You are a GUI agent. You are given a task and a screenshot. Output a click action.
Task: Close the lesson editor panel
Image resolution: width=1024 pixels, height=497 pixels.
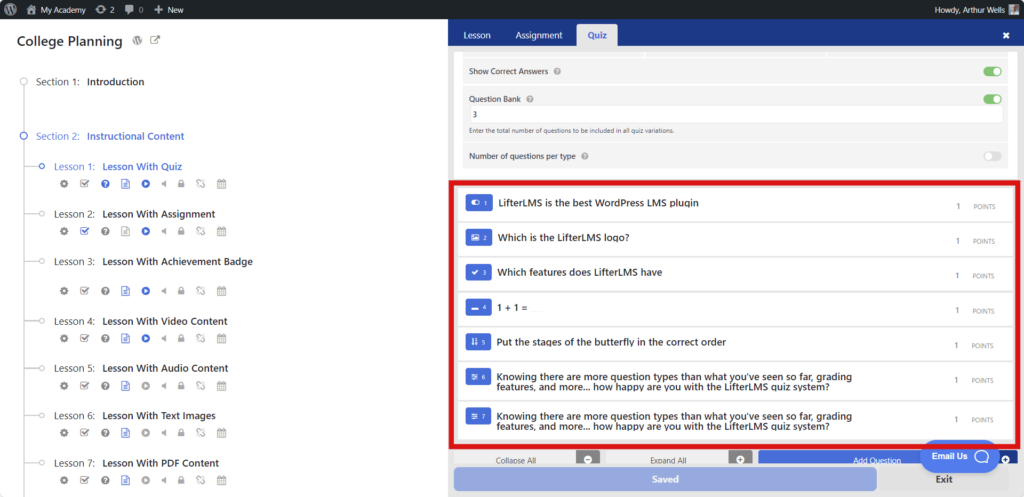click(x=1006, y=36)
